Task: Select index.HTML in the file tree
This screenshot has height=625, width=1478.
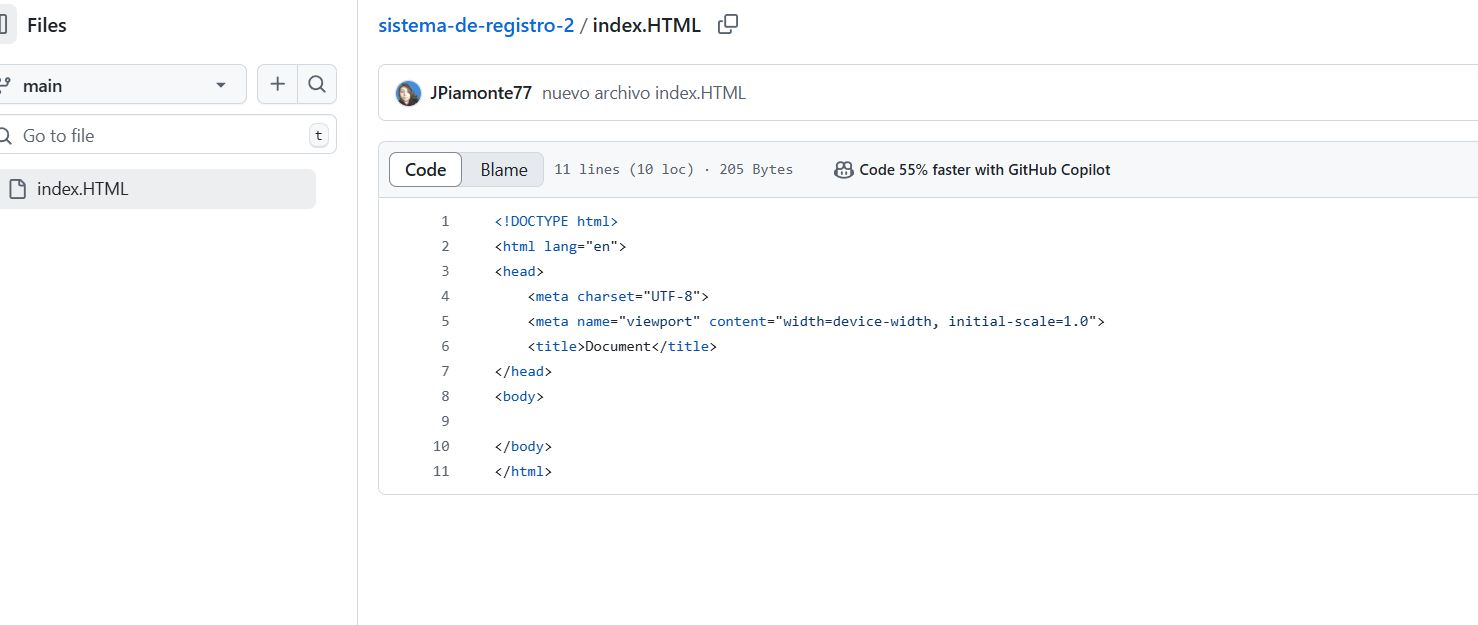Action: (82, 189)
